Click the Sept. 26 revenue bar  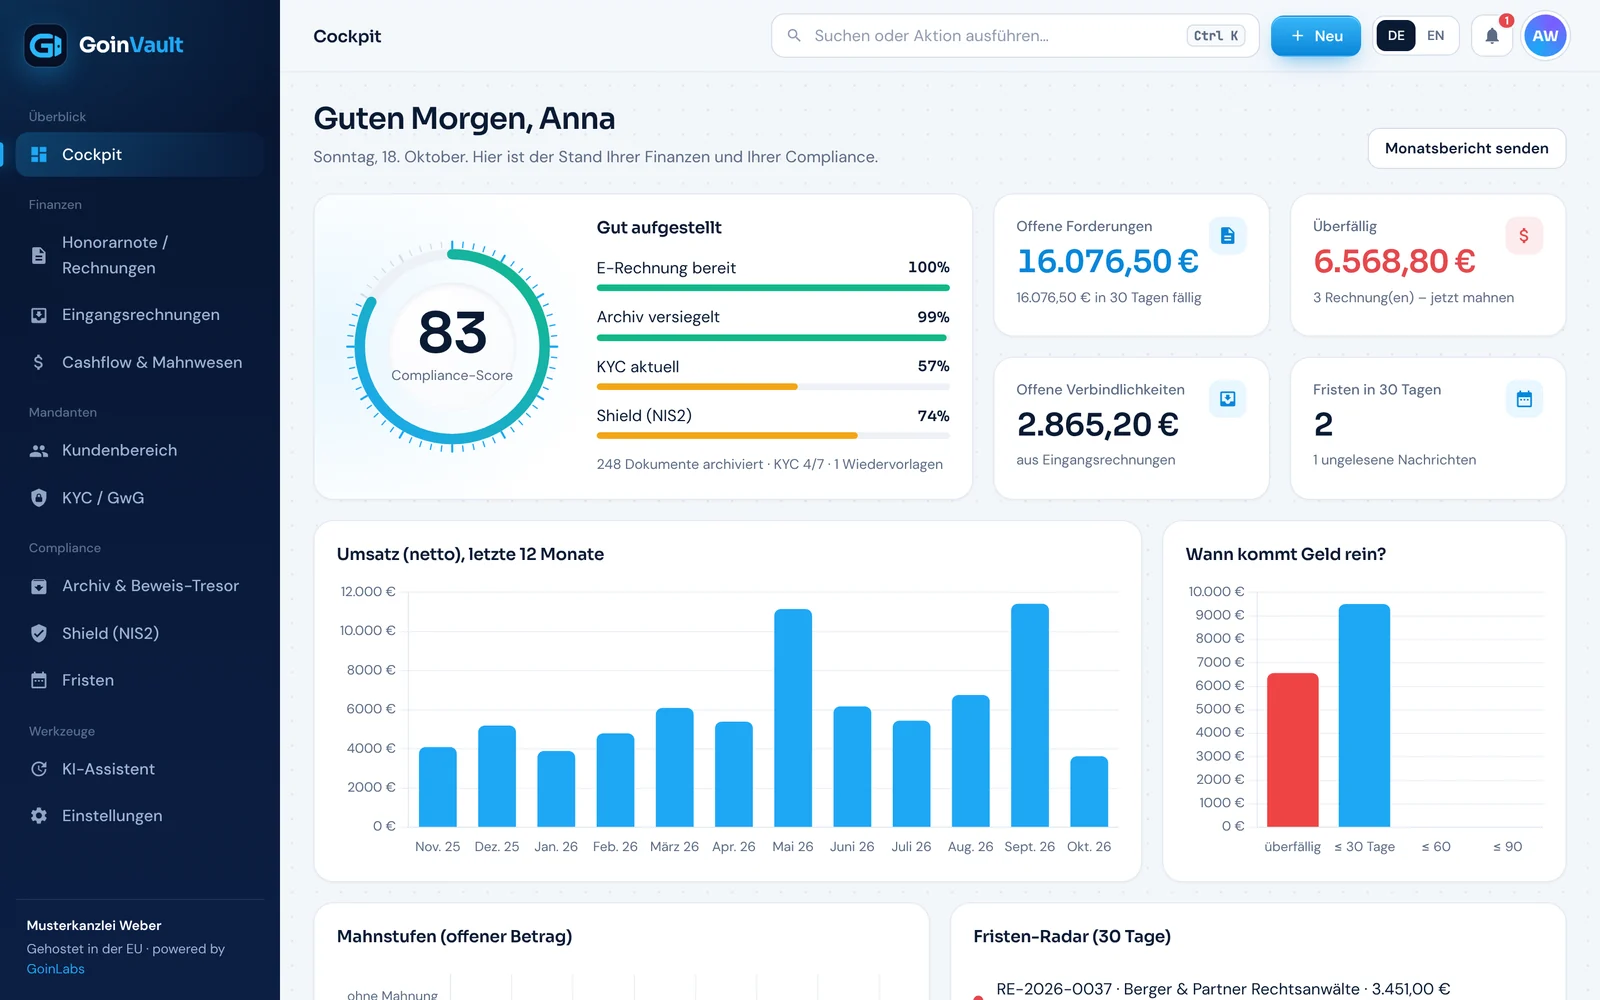pyautogui.click(x=1030, y=715)
